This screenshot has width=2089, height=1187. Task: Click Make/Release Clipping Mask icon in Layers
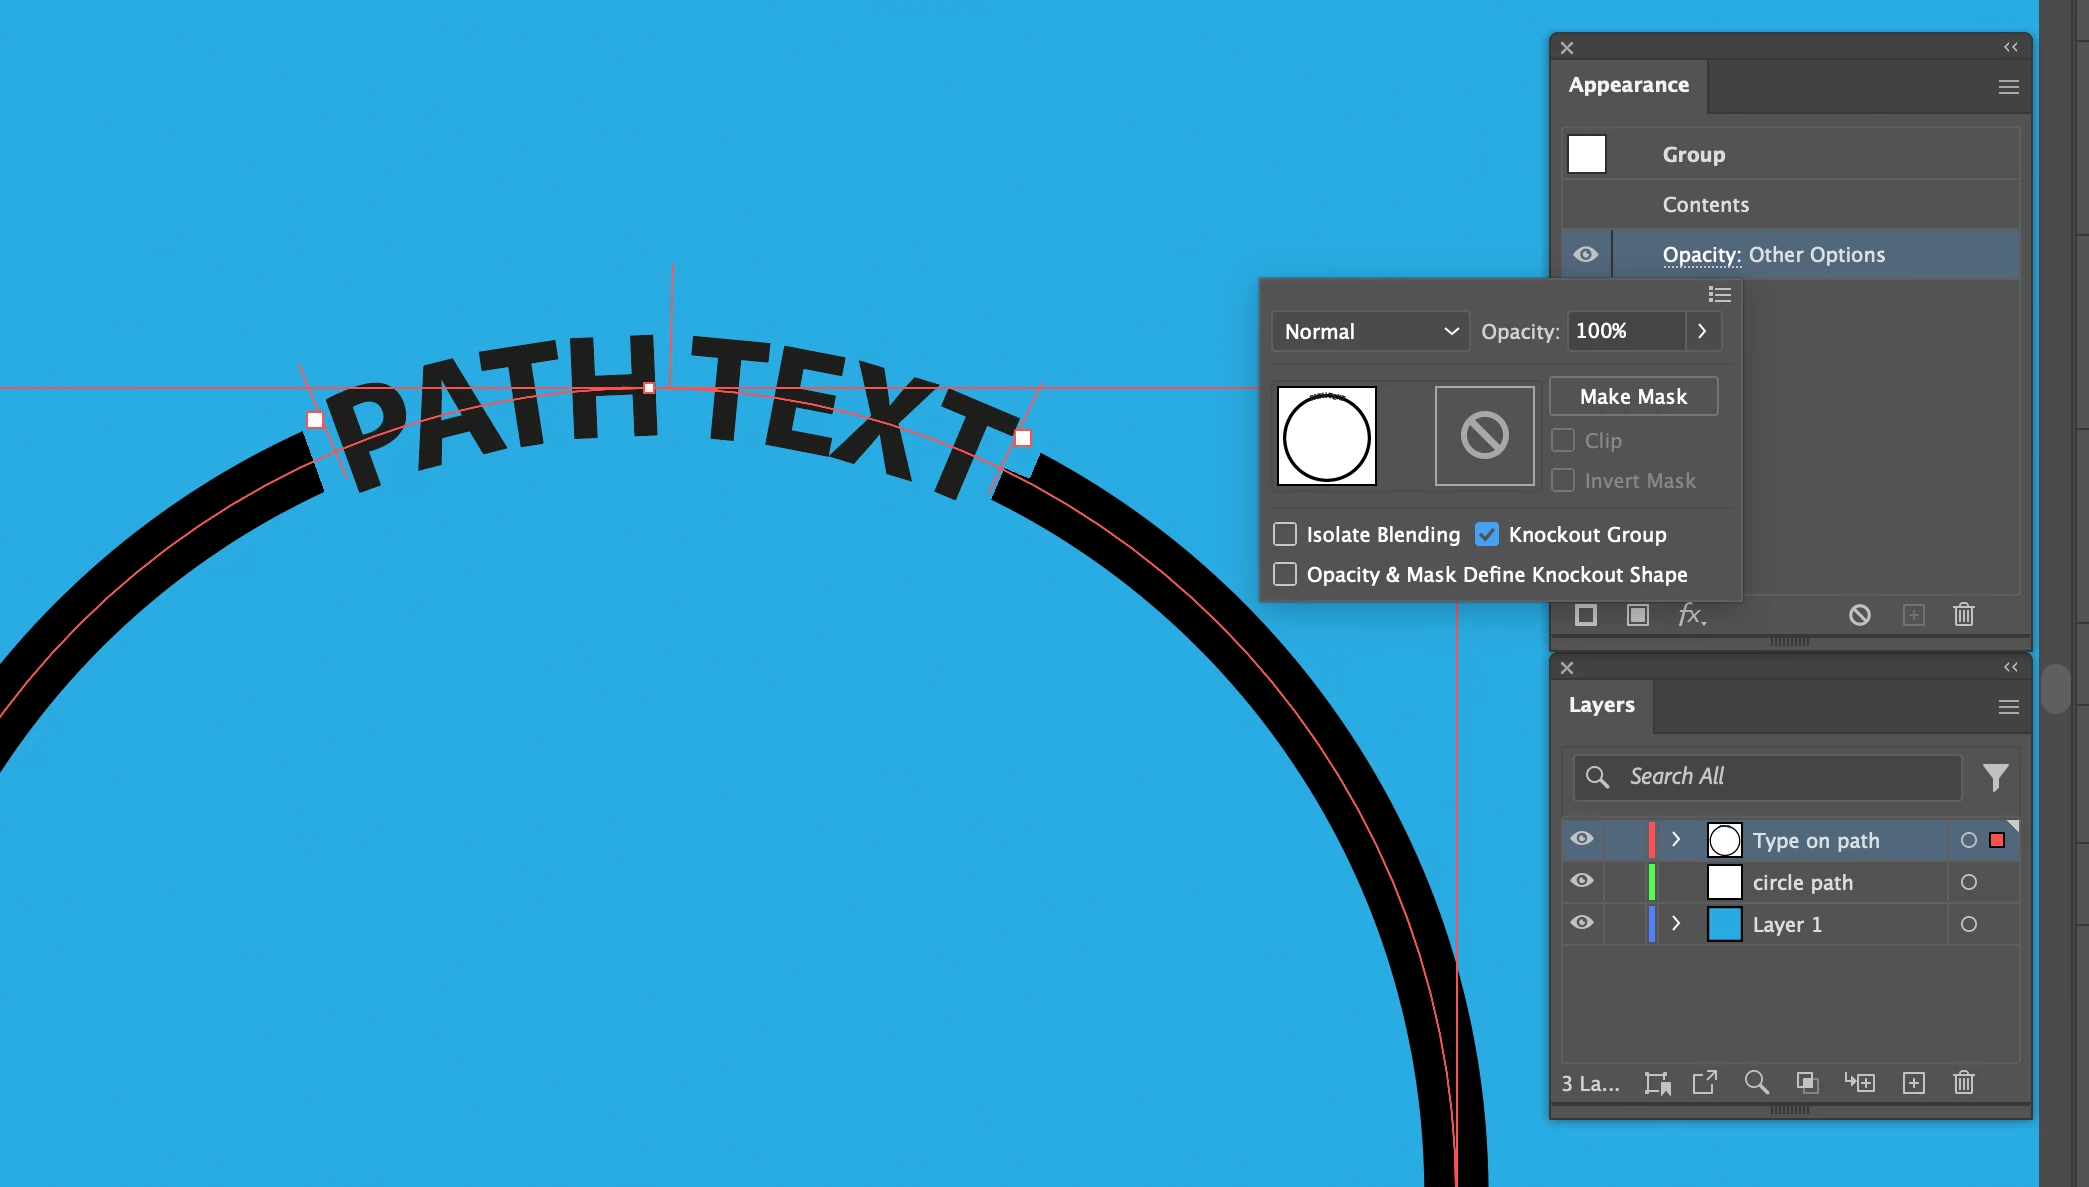coord(1807,1083)
